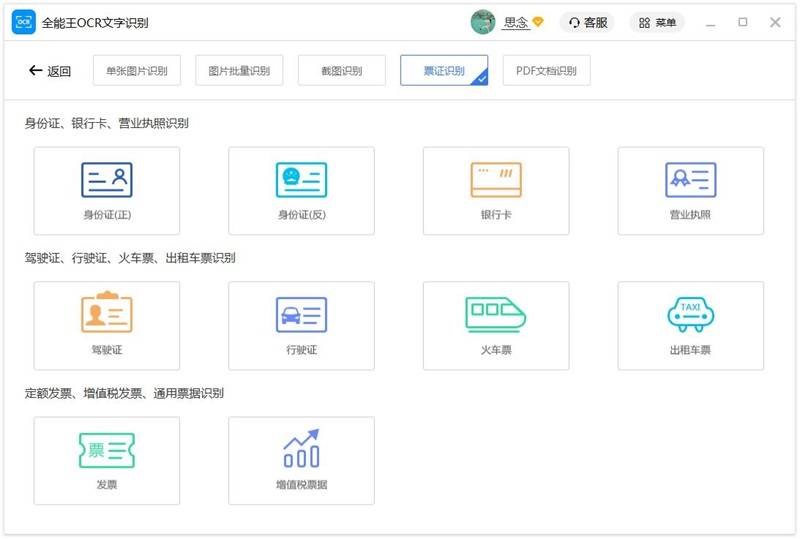Open the user avatar picture

pyautogui.click(x=483, y=22)
